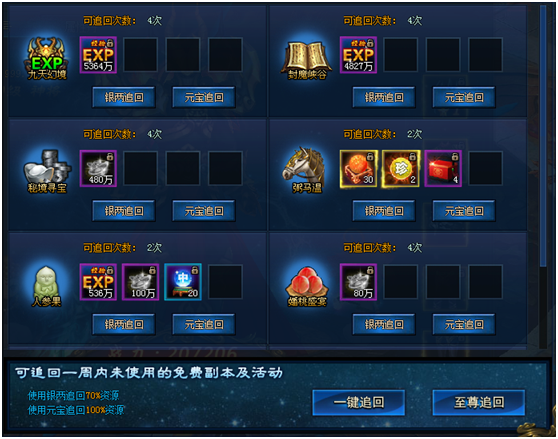Click the 一键追回 button
The width and height of the screenshot is (558, 439).
[x=359, y=402]
